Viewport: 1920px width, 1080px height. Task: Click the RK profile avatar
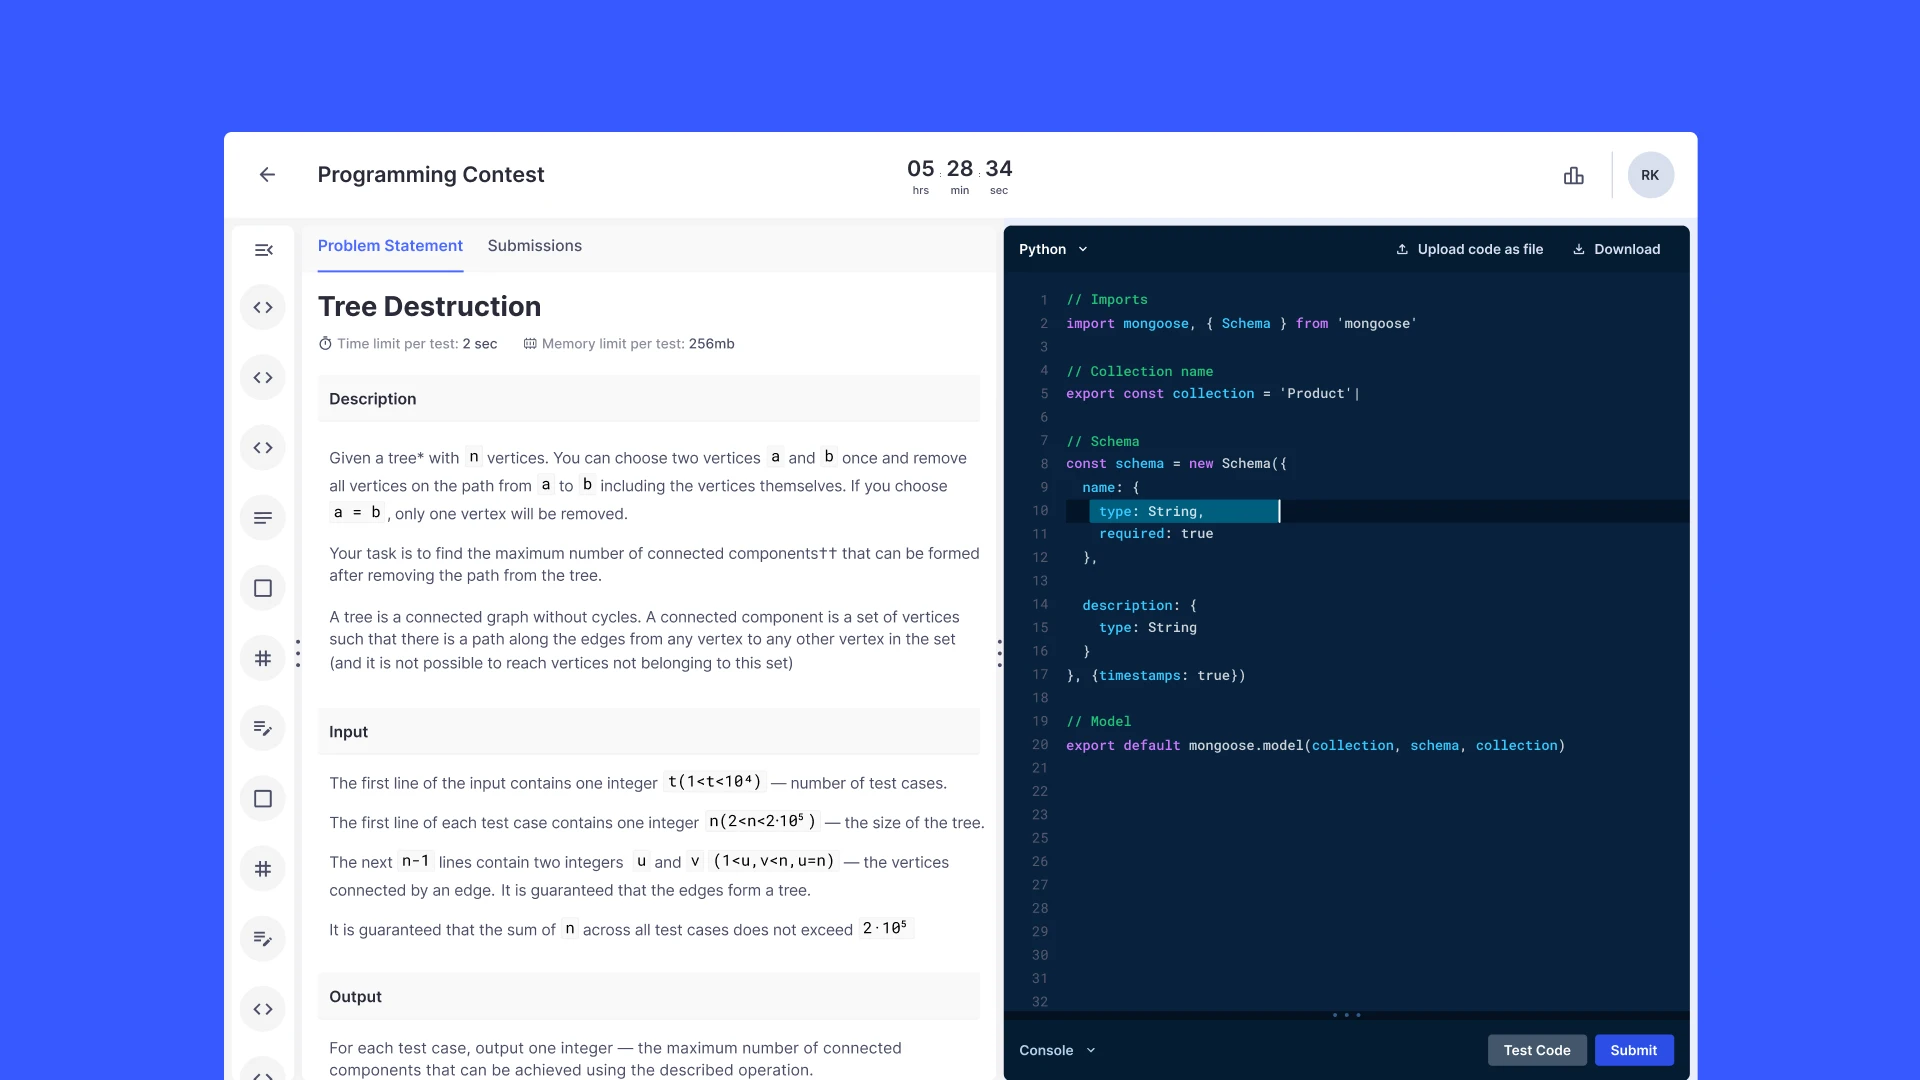[1650, 175]
